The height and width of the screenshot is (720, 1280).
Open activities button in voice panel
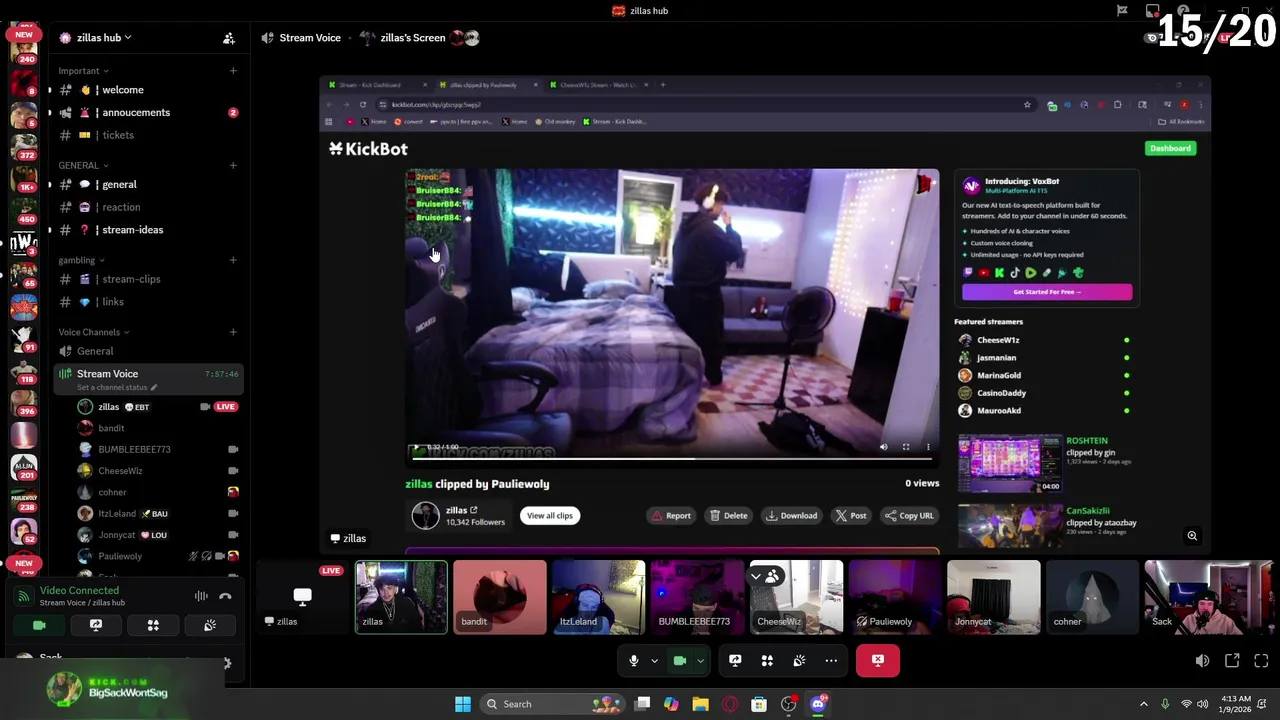click(x=153, y=625)
